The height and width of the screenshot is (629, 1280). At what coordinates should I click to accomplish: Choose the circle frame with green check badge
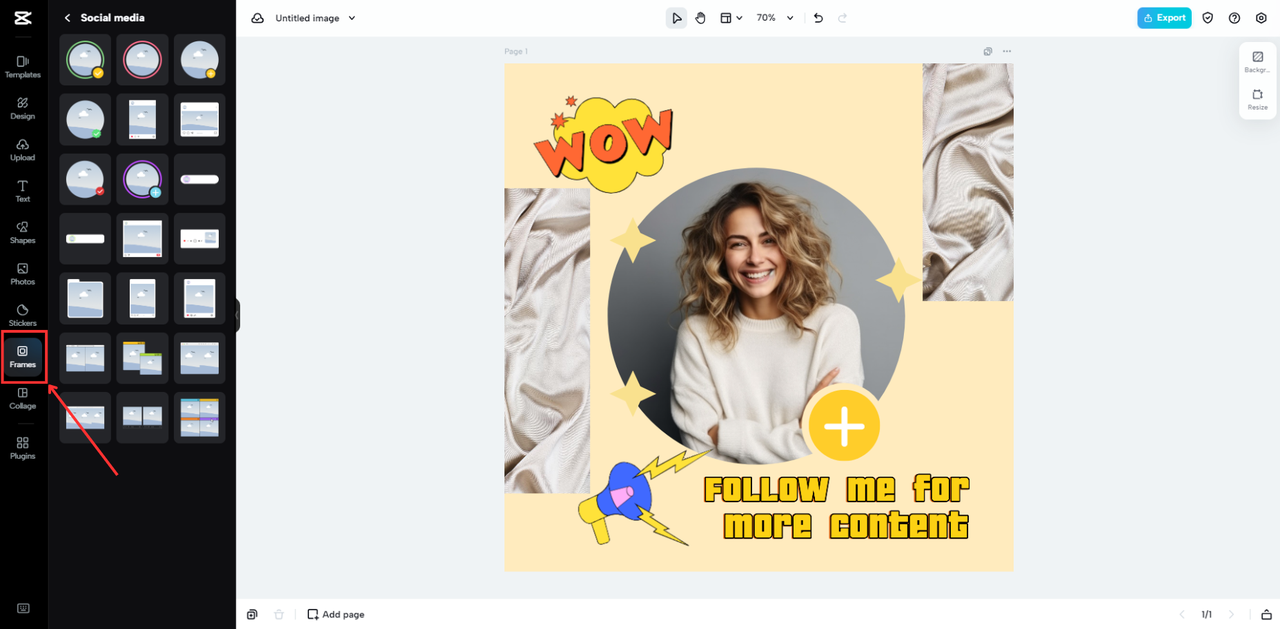tap(85, 120)
